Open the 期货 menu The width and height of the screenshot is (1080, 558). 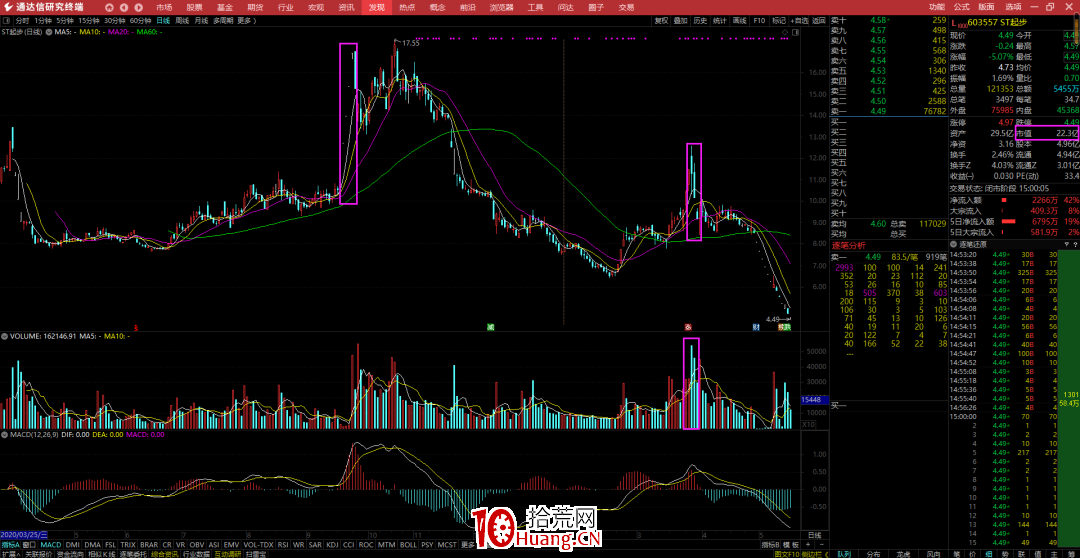(x=255, y=8)
